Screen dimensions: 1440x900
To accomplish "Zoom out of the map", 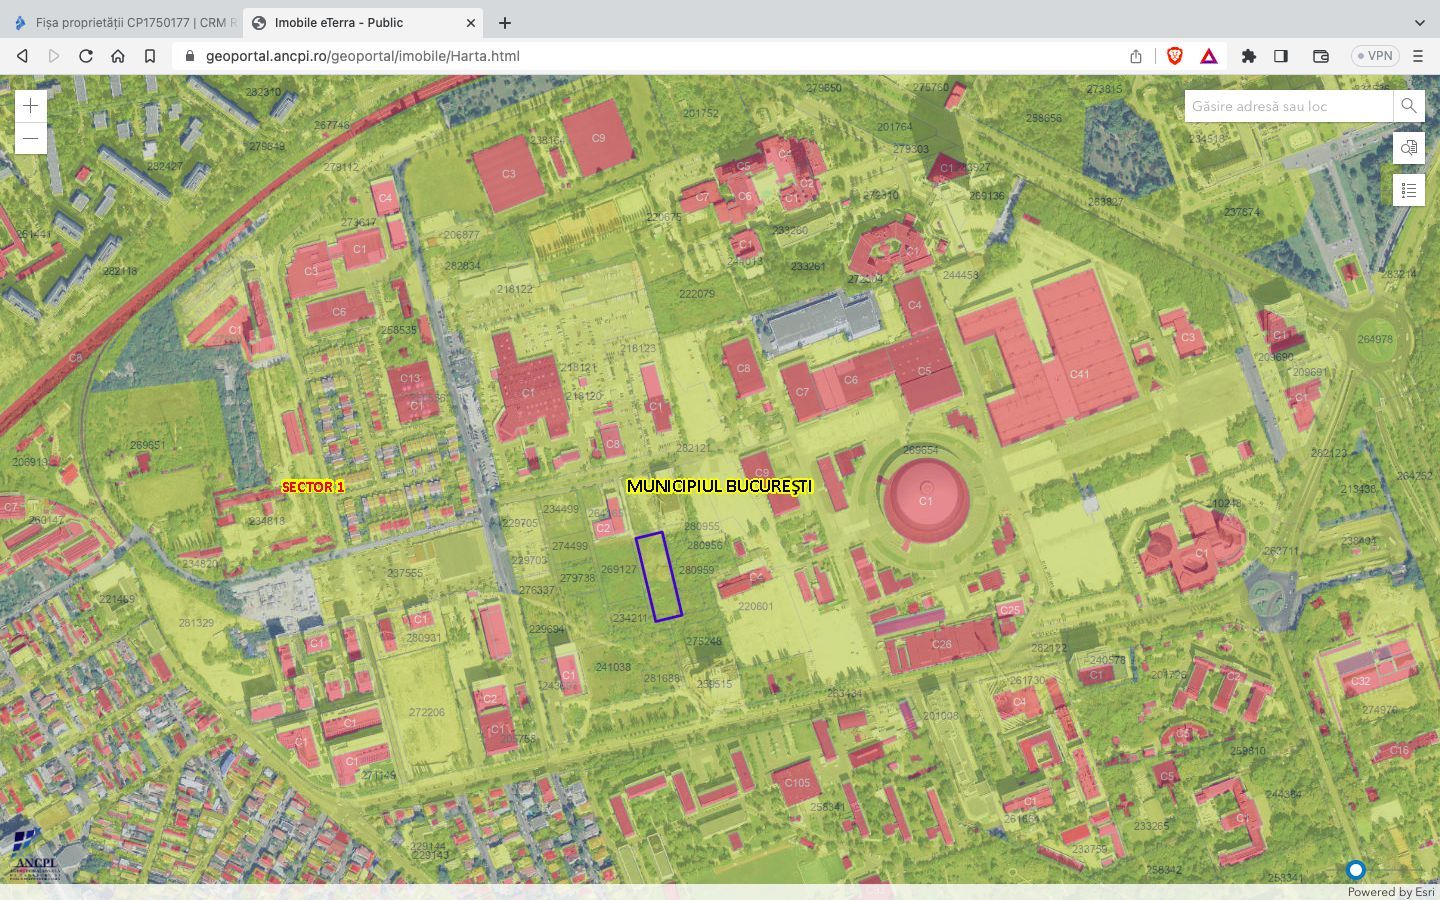I will [x=31, y=138].
